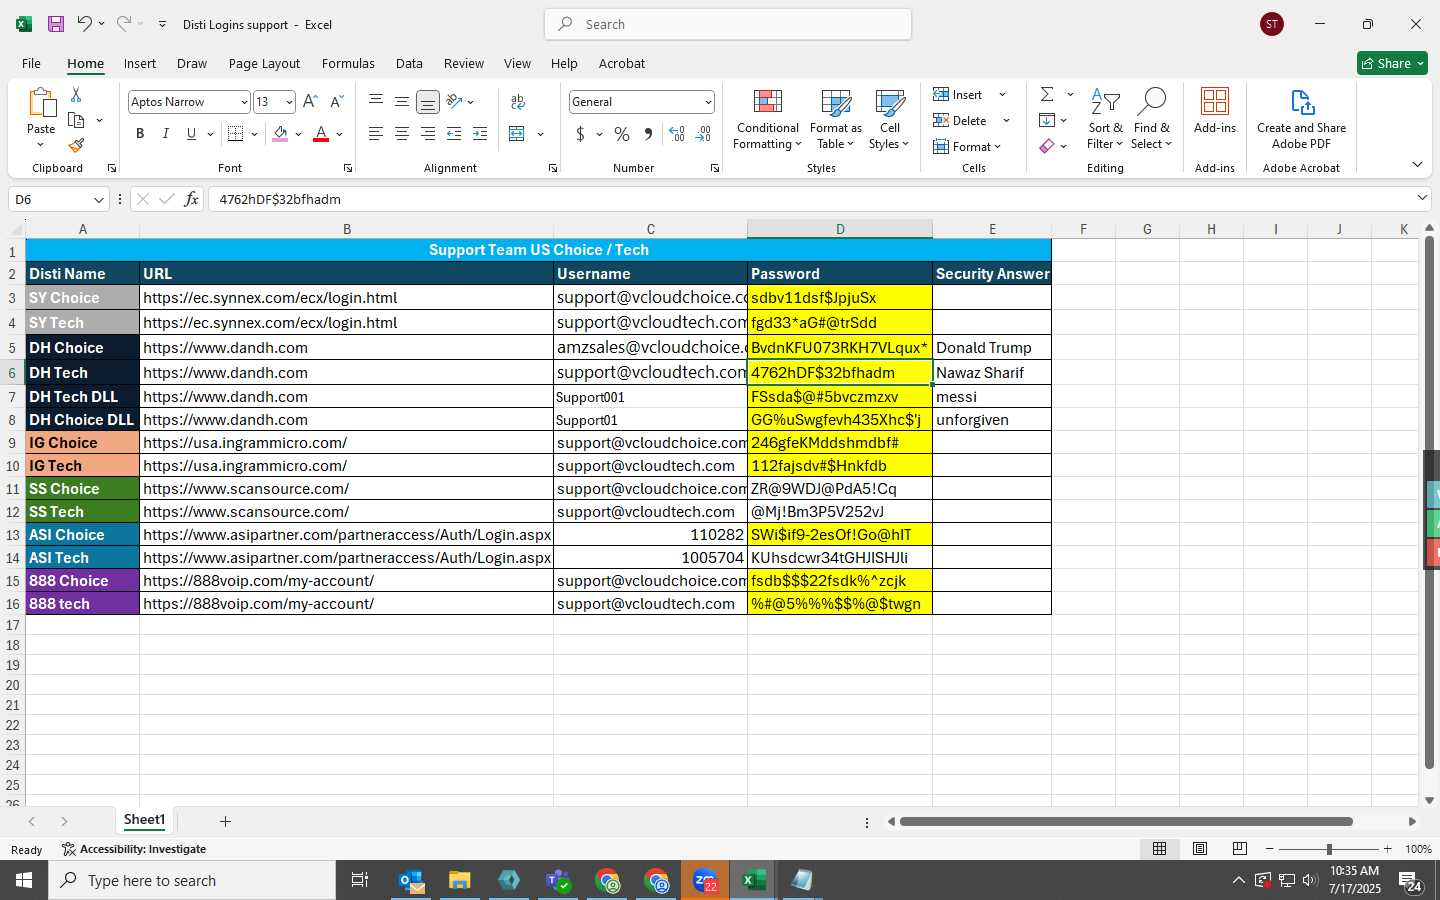Open Find & Select magnifier
This screenshot has height=900, width=1440.
pos(1151,120)
